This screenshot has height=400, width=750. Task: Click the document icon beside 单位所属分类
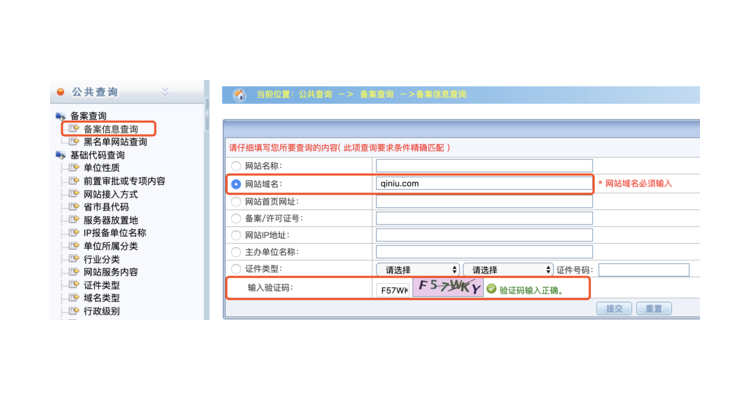[74, 245]
